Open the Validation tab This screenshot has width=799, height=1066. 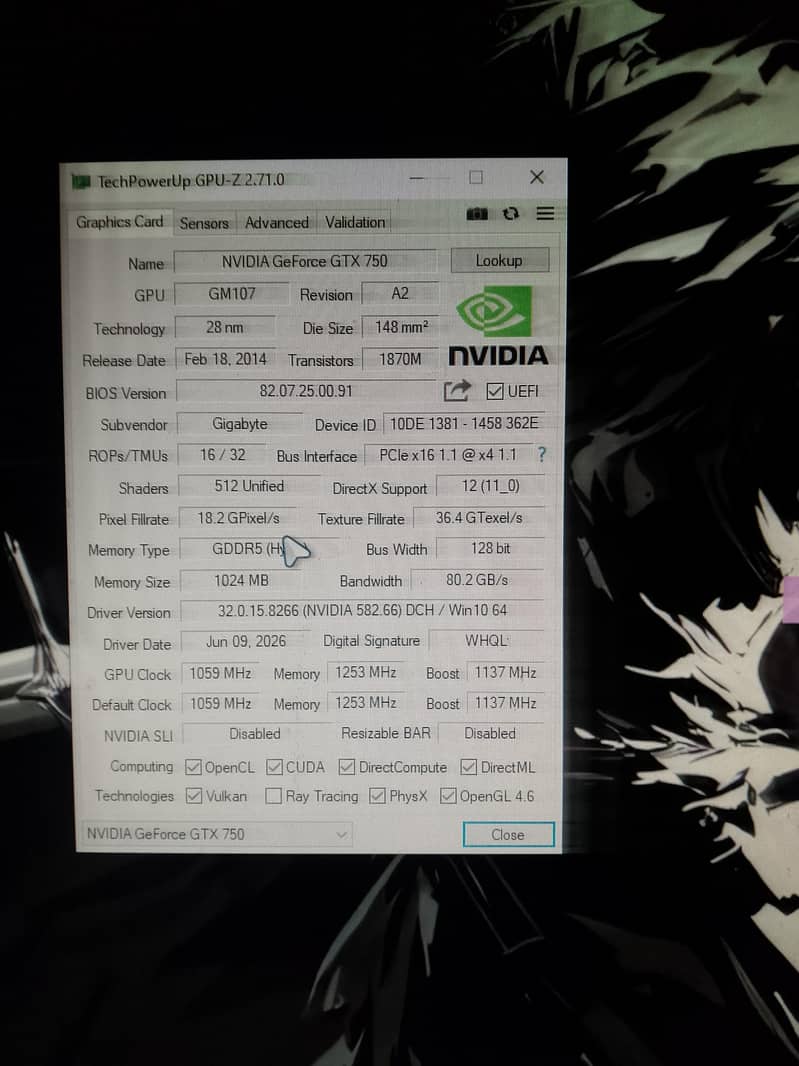pos(355,222)
